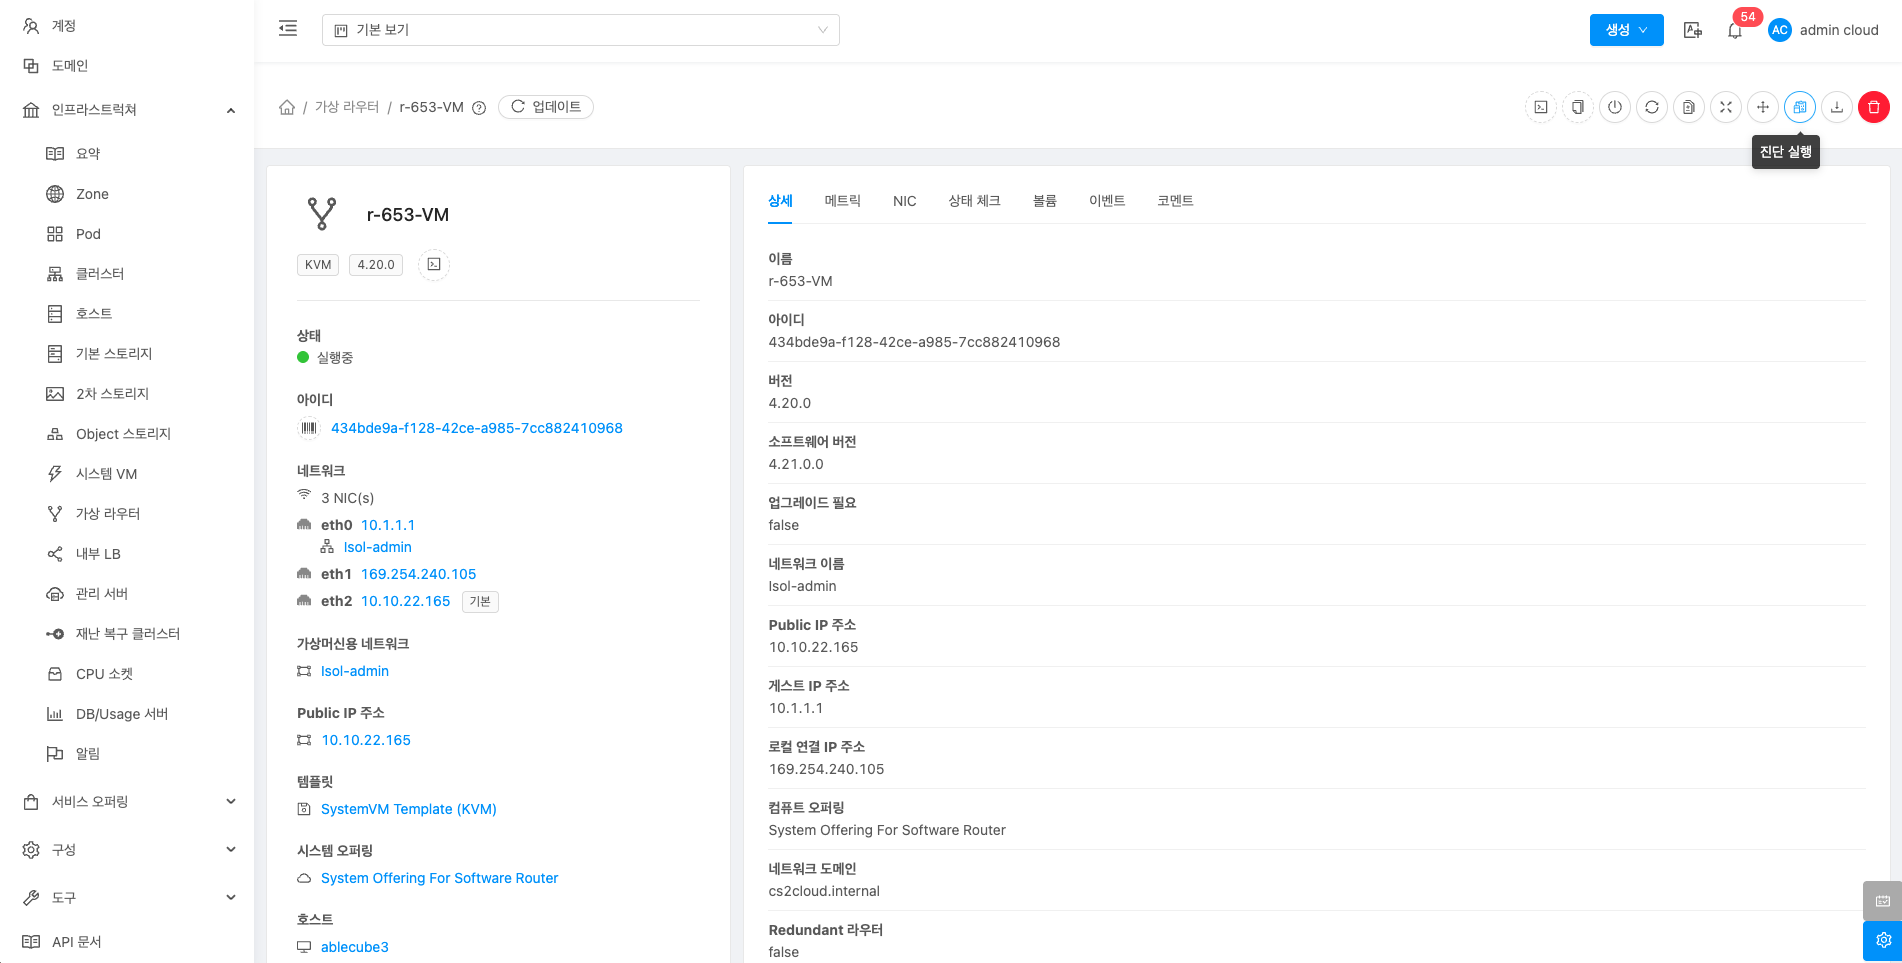This screenshot has width=1902, height=963.
Task: Expand the 구성 sidebar menu
Action: [x=127, y=850]
